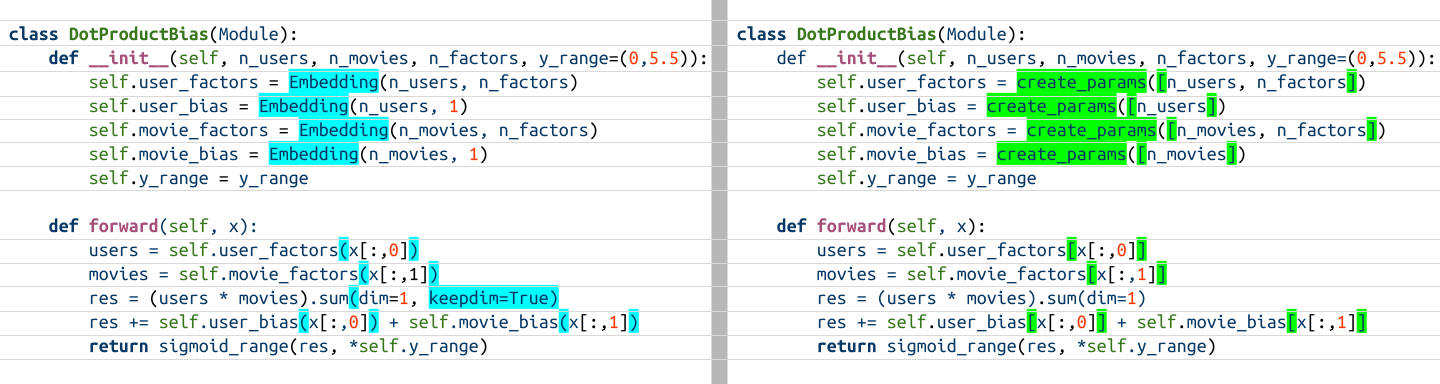Click the .sum(dim=1) line in right pane

(x=981, y=298)
